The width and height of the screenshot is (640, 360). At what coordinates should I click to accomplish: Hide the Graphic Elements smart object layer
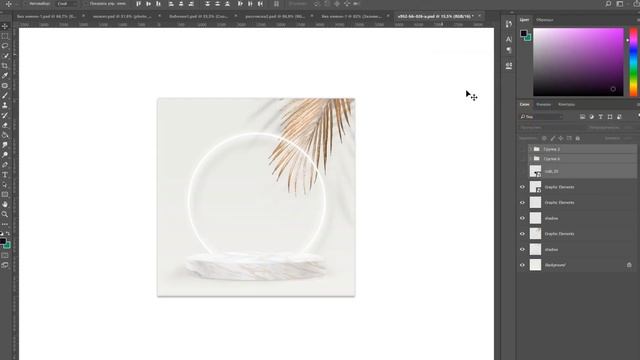pyautogui.click(x=522, y=187)
